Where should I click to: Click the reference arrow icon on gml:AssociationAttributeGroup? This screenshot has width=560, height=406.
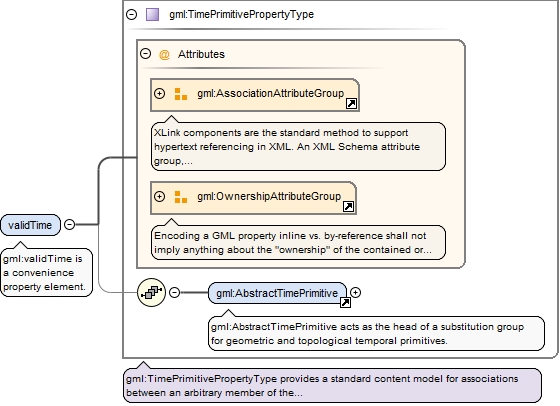tap(351, 104)
